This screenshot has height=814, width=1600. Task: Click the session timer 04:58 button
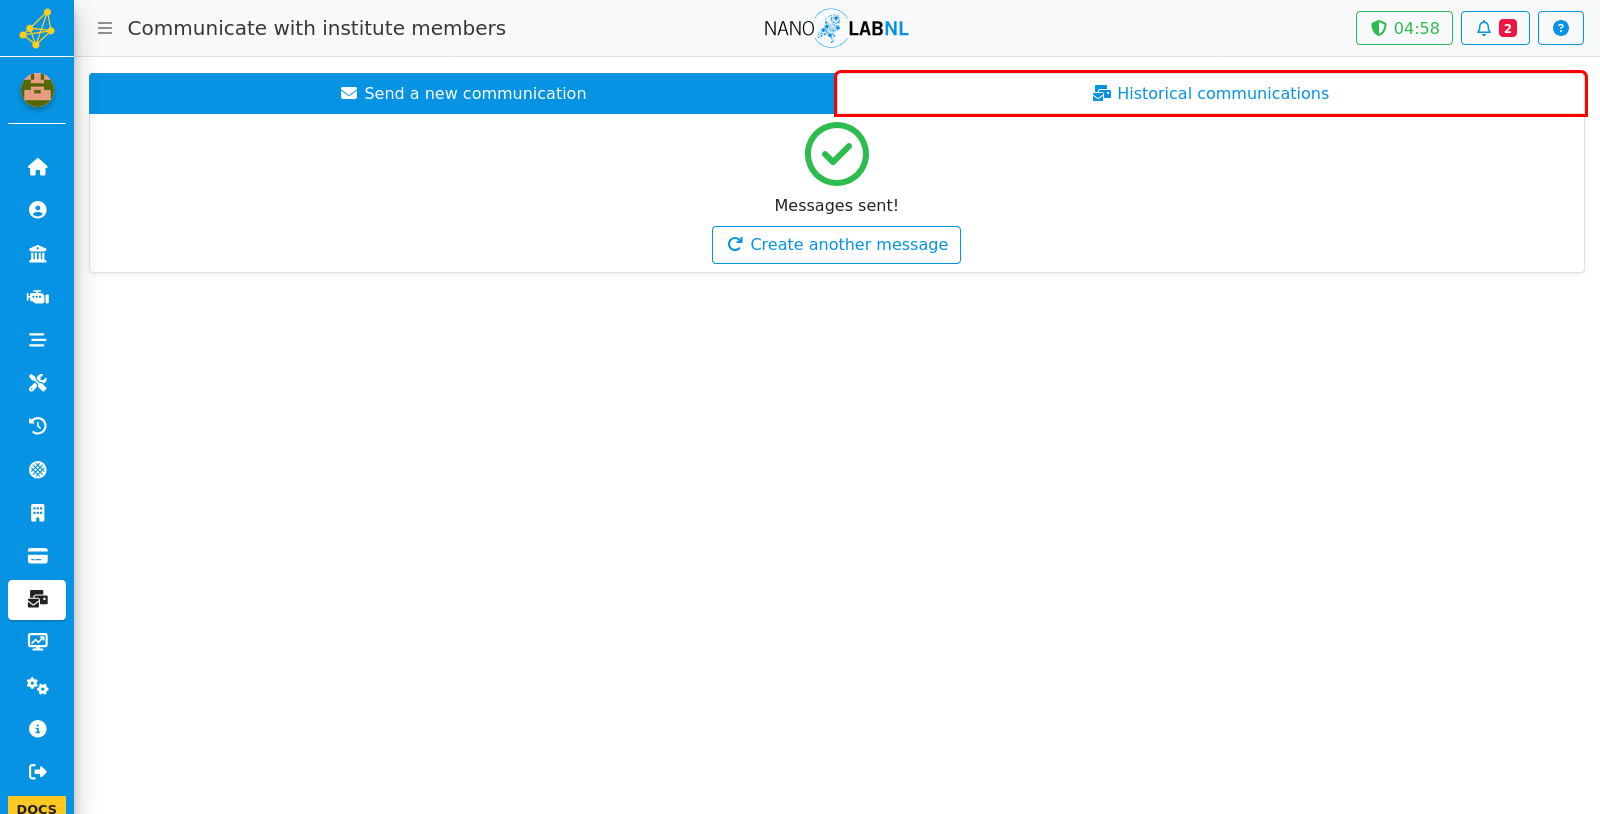(1404, 28)
